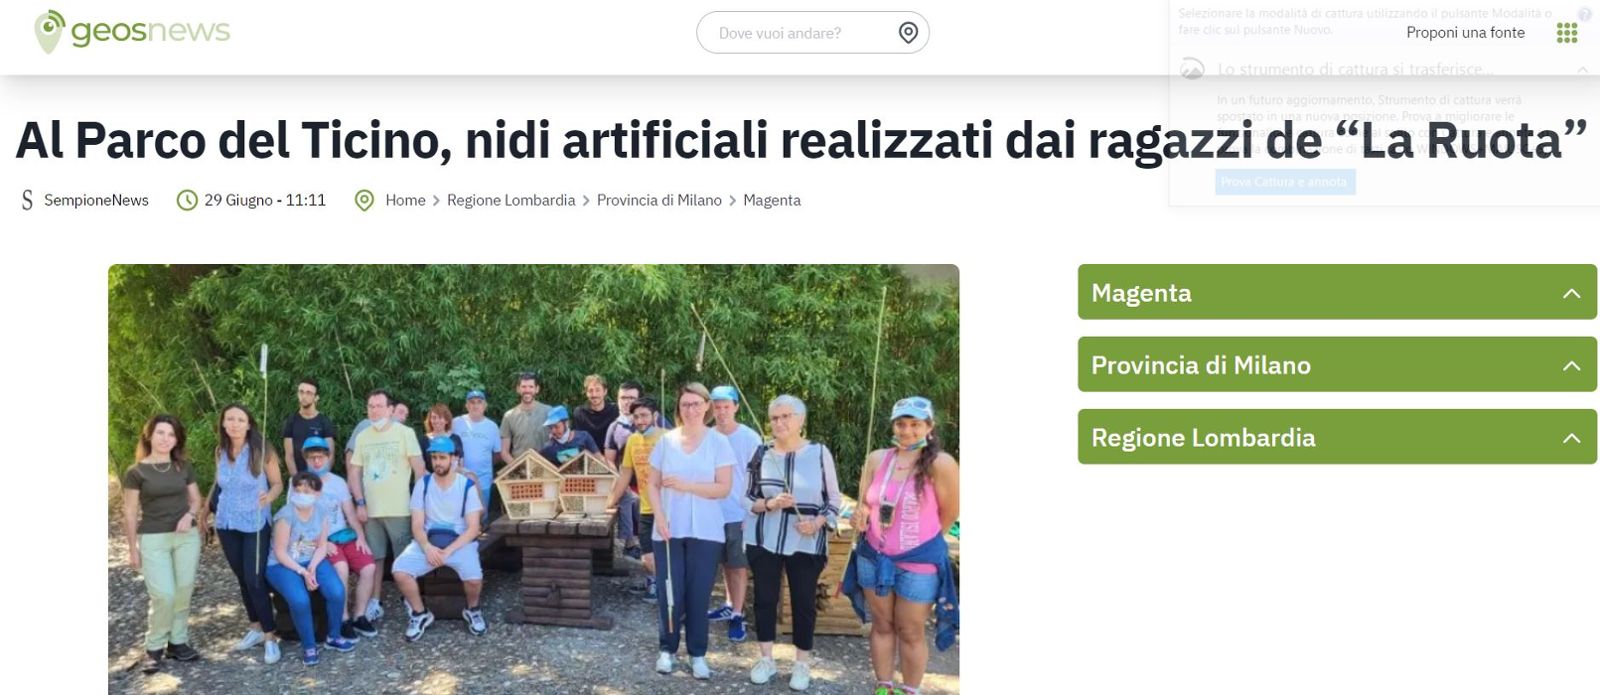Click the clock icon beside 29 Giugno
The image size is (1600, 695).
pos(187,200)
